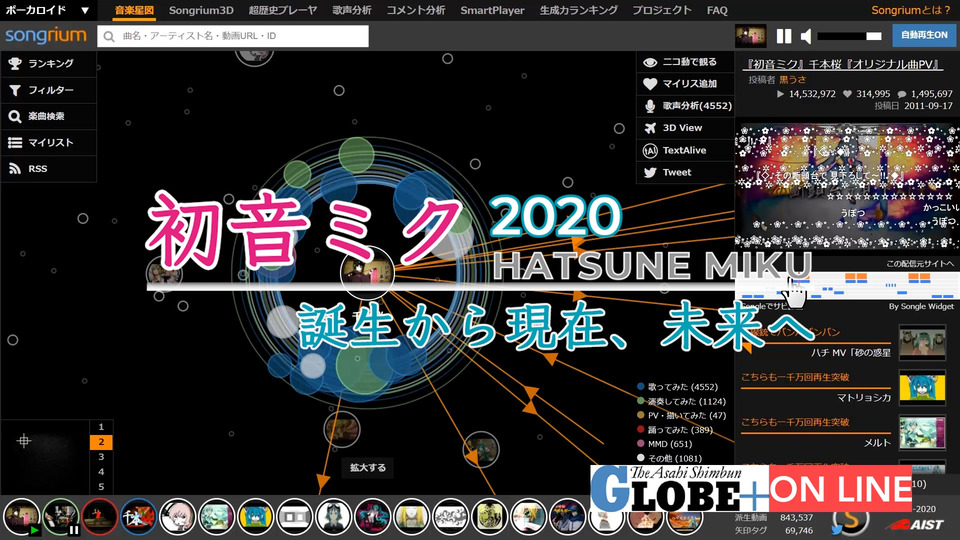The height and width of the screenshot is (540, 960).
Task: Open uploader 黒うさ's link
Action: click(792, 80)
